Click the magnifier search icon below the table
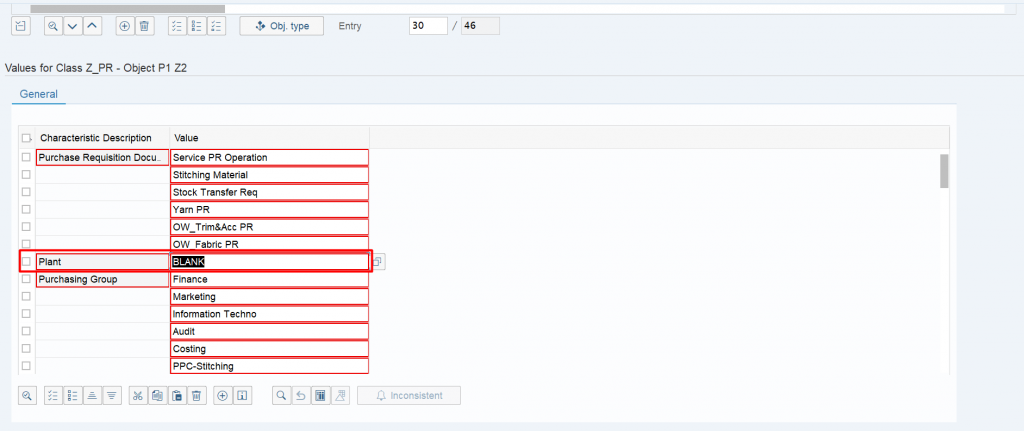This screenshot has width=1024, height=431. [x=281, y=395]
